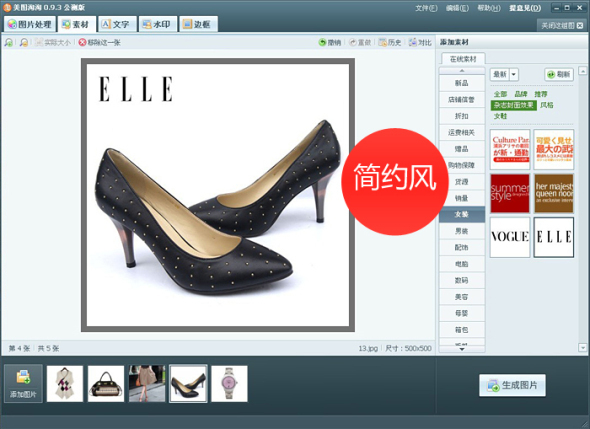Select the 母婴 category

[x=462, y=313]
